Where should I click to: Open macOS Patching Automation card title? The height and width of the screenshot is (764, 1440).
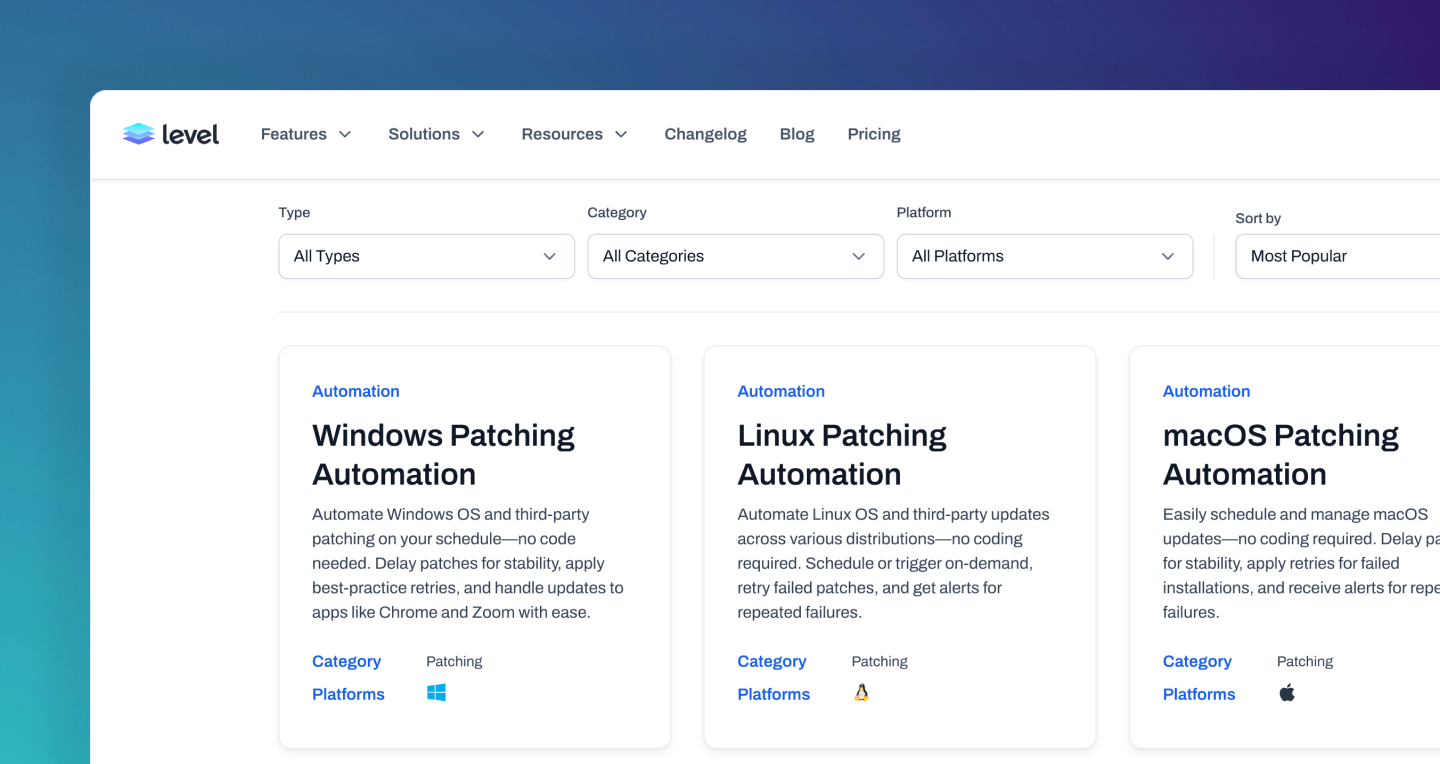tap(1280, 455)
